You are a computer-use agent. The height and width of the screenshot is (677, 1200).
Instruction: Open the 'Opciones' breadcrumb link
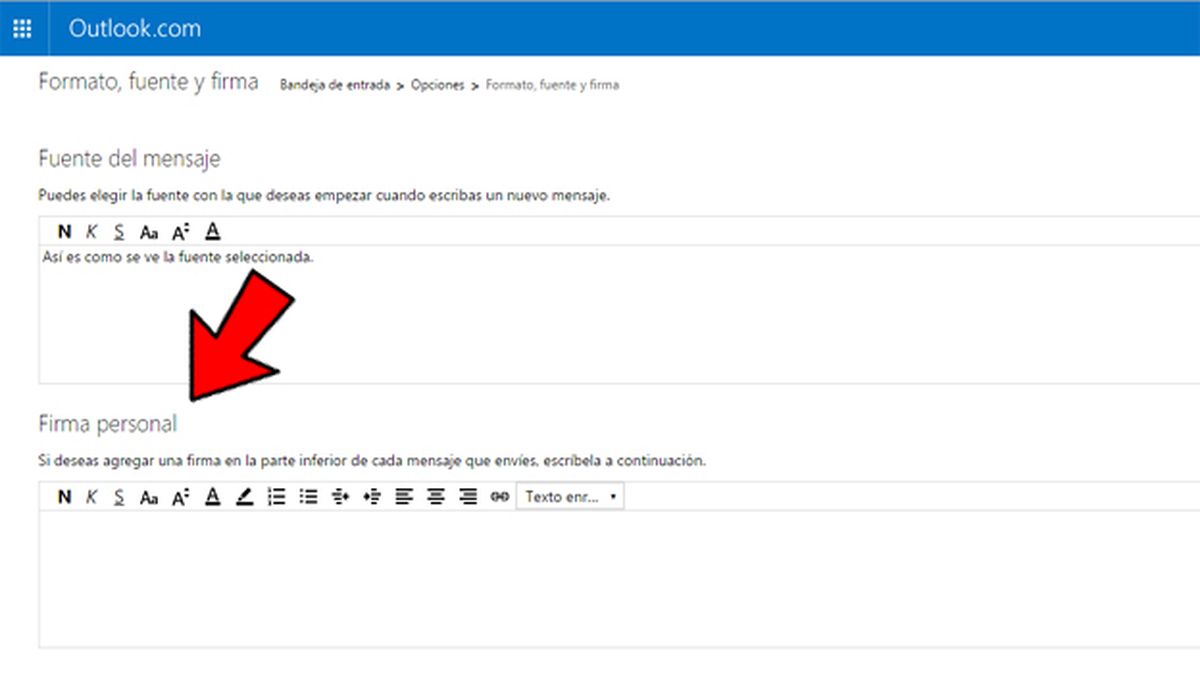pyautogui.click(x=438, y=85)
